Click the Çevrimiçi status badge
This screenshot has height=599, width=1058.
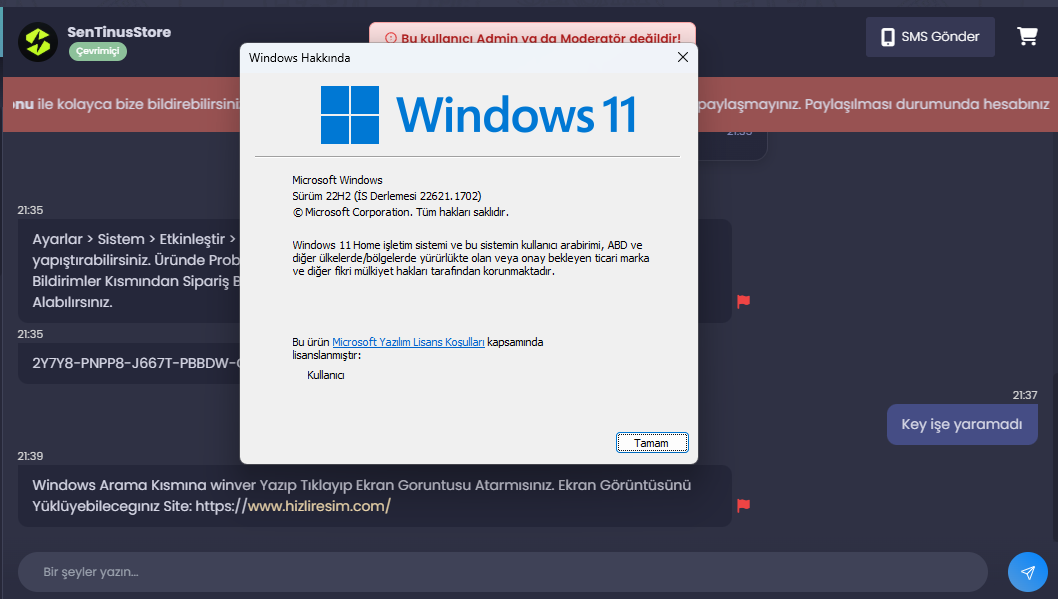98,51
